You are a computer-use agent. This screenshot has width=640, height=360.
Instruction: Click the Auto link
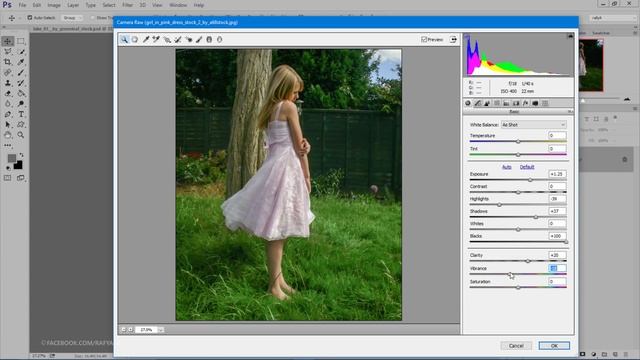pos(507,167)
